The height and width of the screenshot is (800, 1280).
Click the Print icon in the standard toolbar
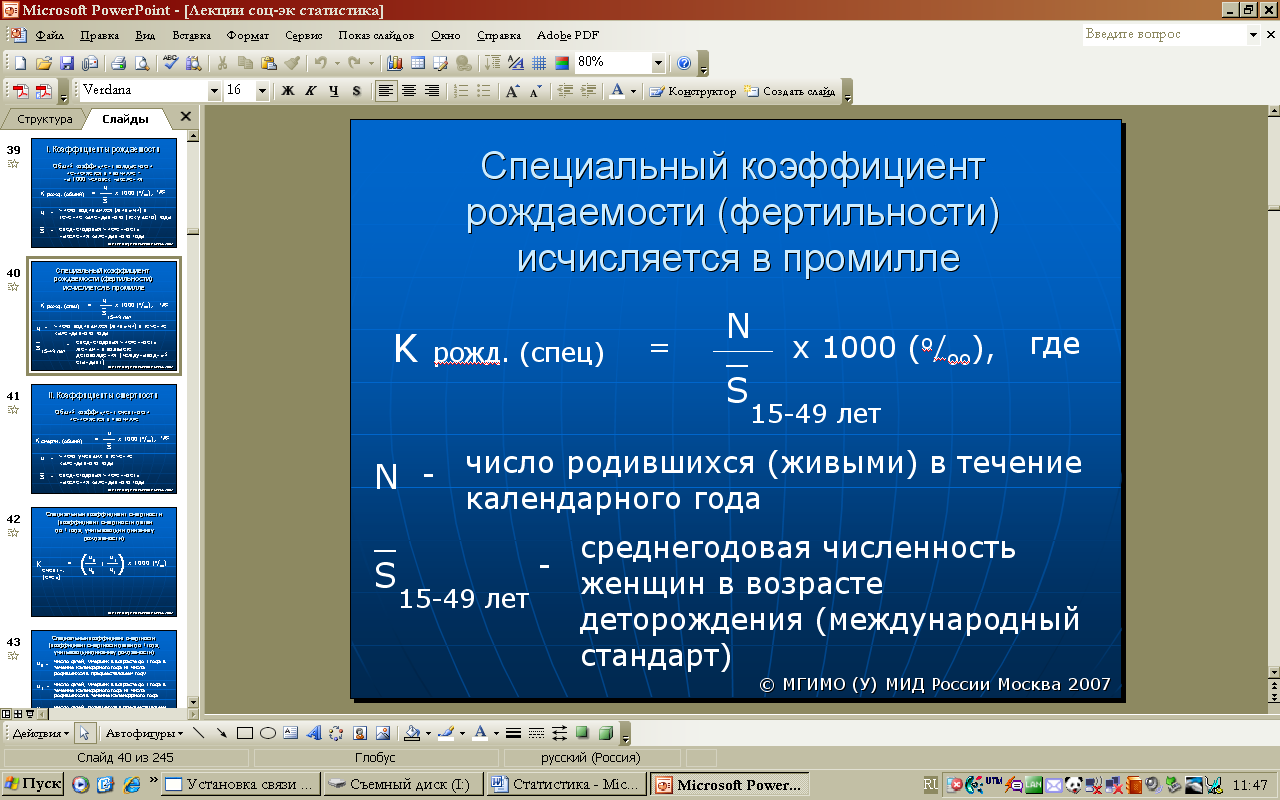pyautogui.click(x=118, y=63)
